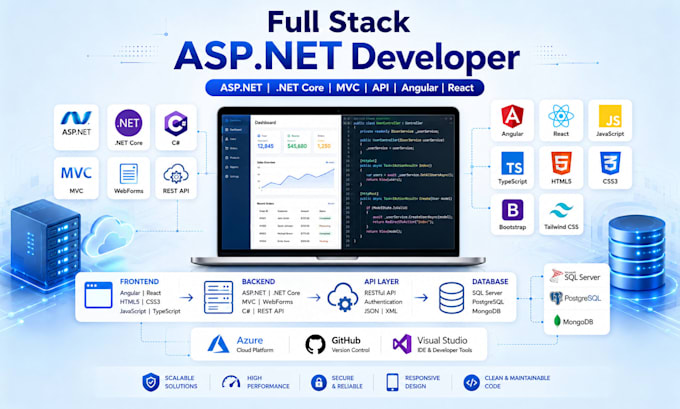
Task: Select the SQL Server logo
Action: coord(575,276)
